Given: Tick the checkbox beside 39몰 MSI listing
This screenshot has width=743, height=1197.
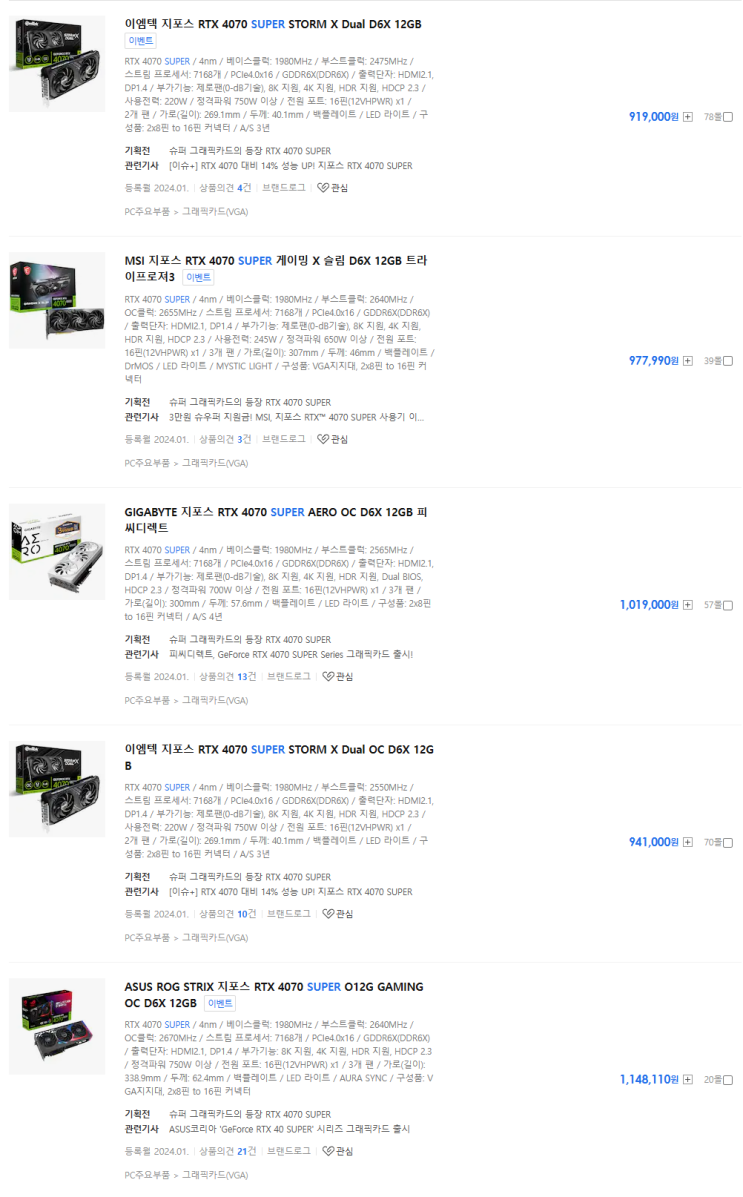Looking at the screenshot, I should [728, 361].
